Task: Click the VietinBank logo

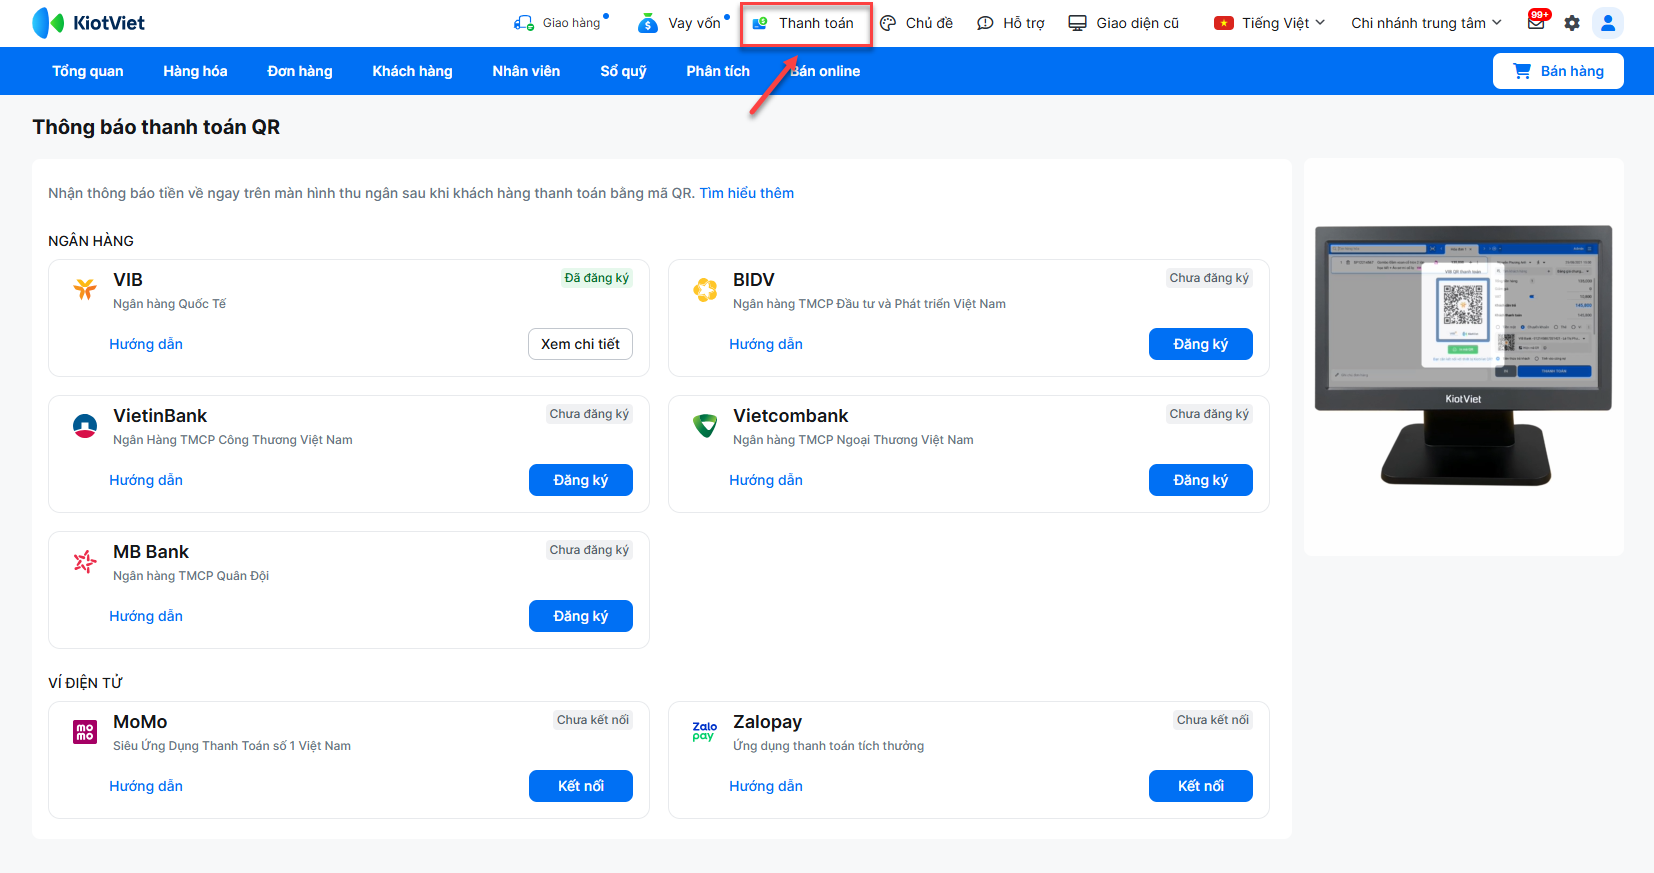Action: click(x=85, y=426)
